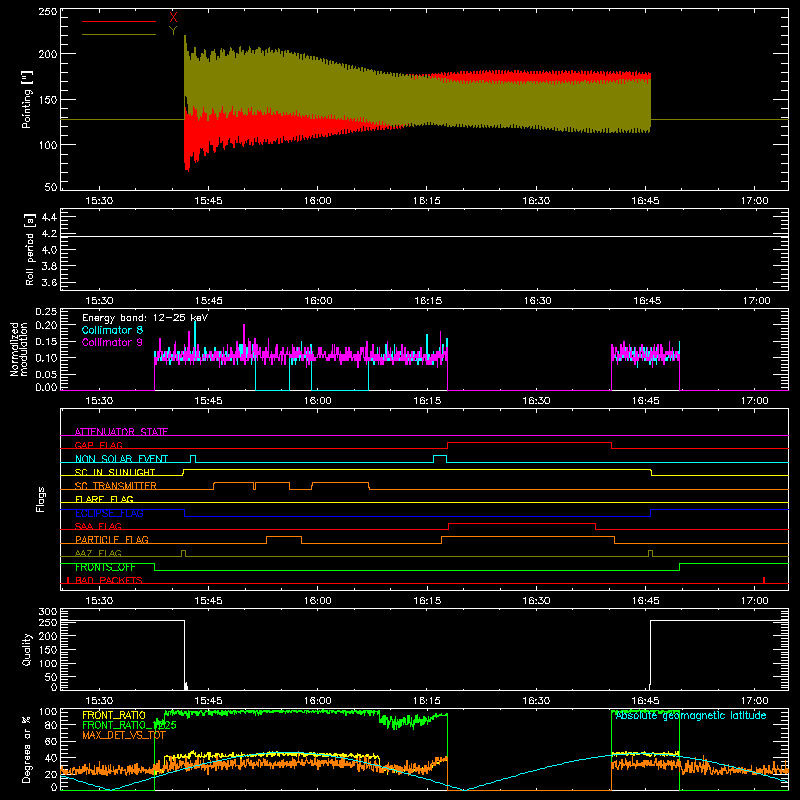Click the 80 tick on Degrees axis
The width and height of the screenshot is (800, 800).
coord(51,725)
